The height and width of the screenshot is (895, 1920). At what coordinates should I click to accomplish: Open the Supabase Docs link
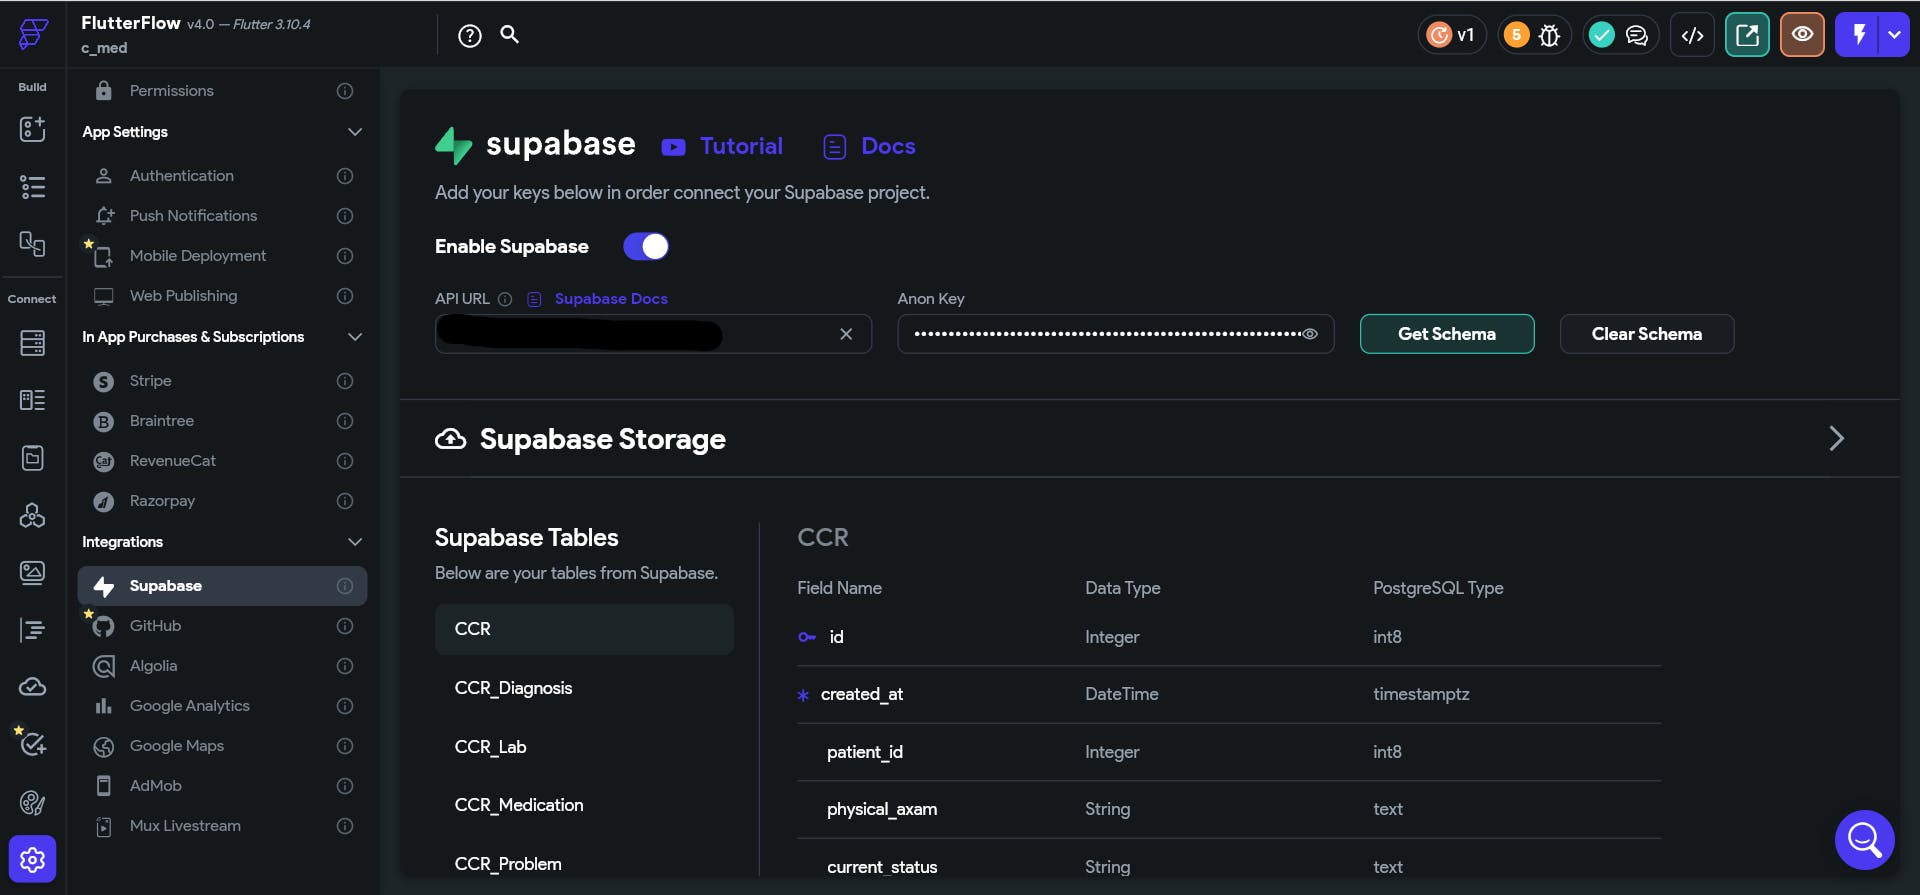(610, 299)
